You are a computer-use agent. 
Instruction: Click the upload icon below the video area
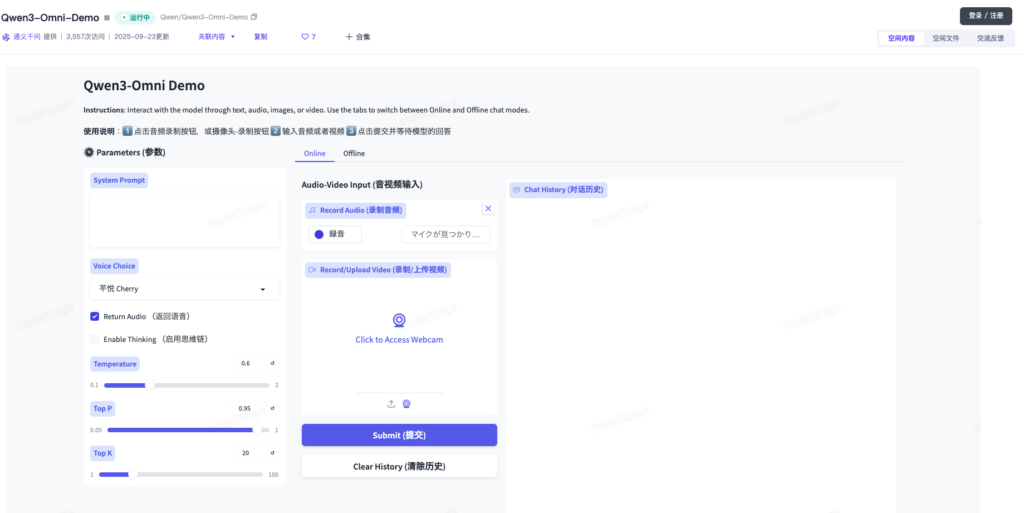pyautogui.click(x=391, y=404)
